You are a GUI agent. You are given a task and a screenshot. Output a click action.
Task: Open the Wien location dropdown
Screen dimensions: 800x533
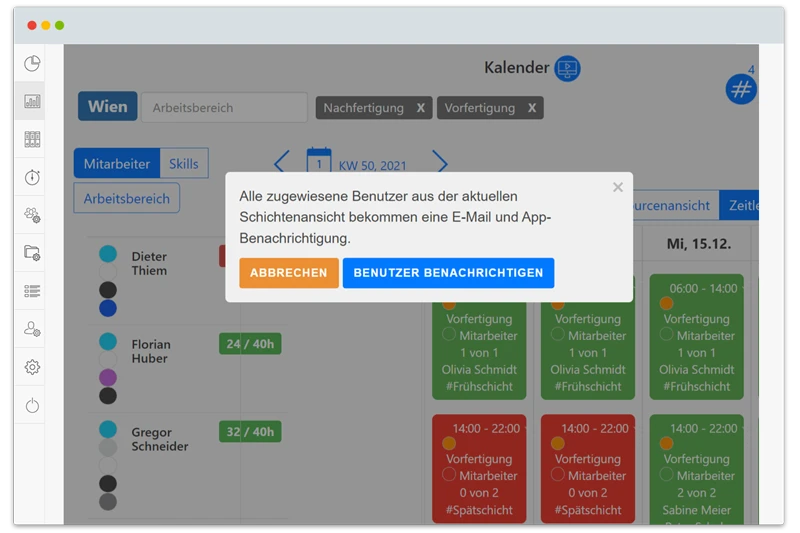coord(108,107)
